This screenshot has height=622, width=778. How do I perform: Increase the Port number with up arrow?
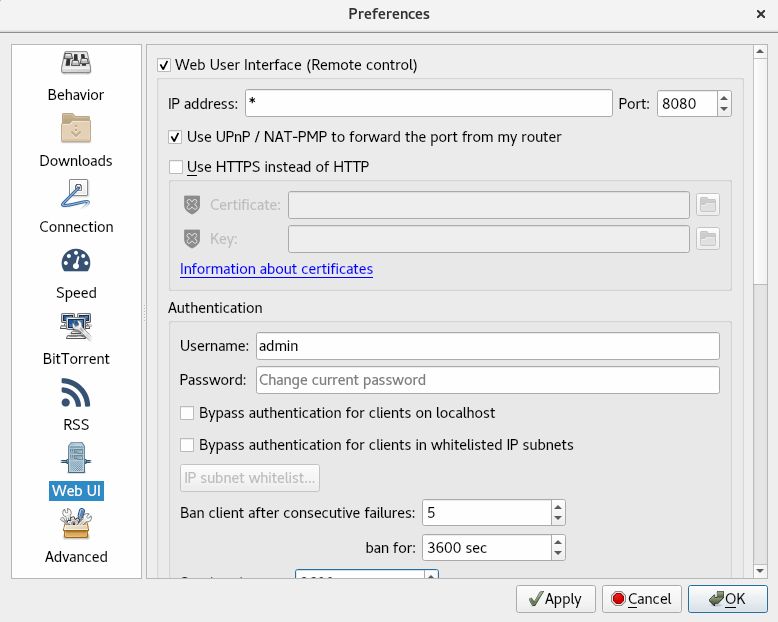pos(724,98)
